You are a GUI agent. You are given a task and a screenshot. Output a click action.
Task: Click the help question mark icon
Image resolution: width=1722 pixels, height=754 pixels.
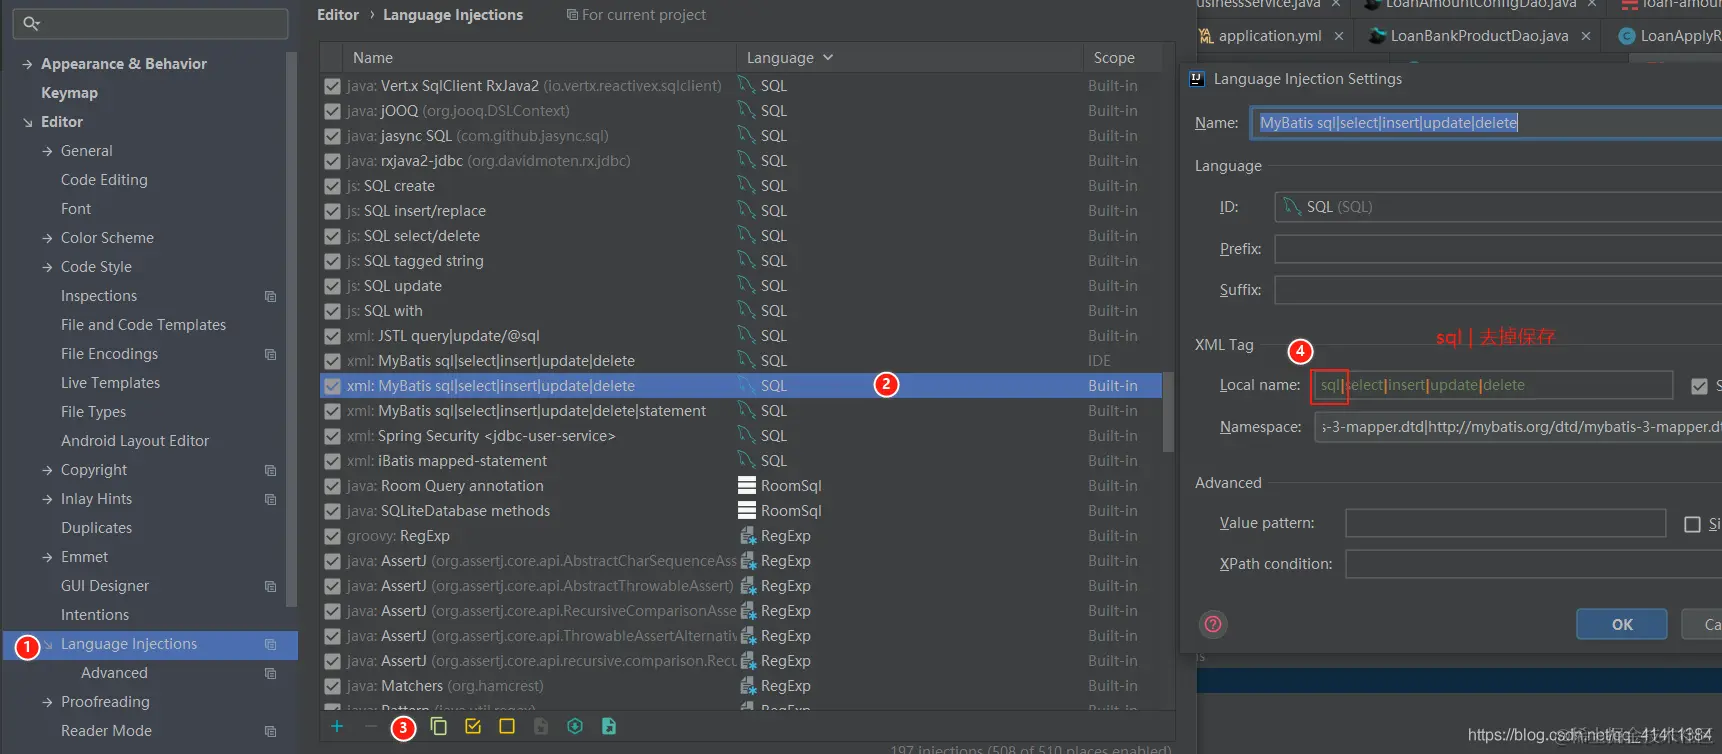(1213, 624)
